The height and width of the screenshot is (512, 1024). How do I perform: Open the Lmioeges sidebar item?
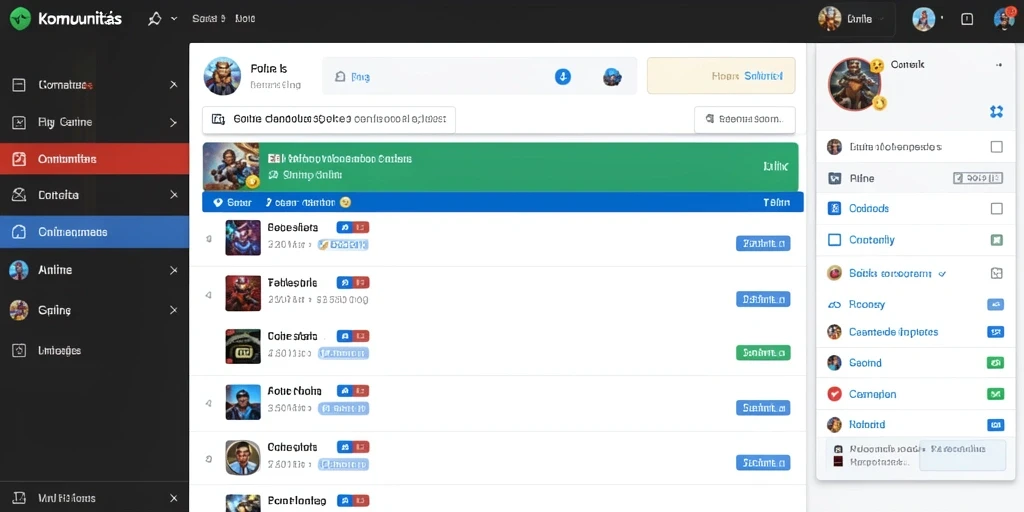tap(59, 351)
